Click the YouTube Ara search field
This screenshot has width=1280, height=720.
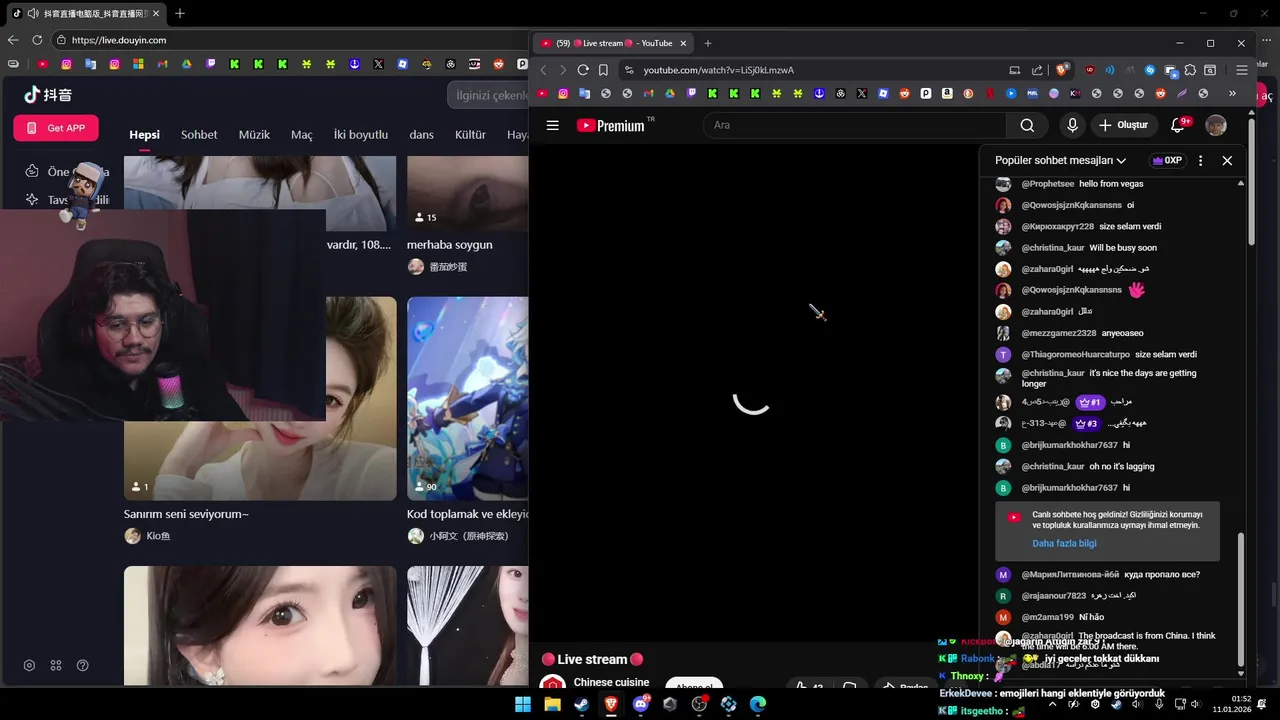coord(855,125)
